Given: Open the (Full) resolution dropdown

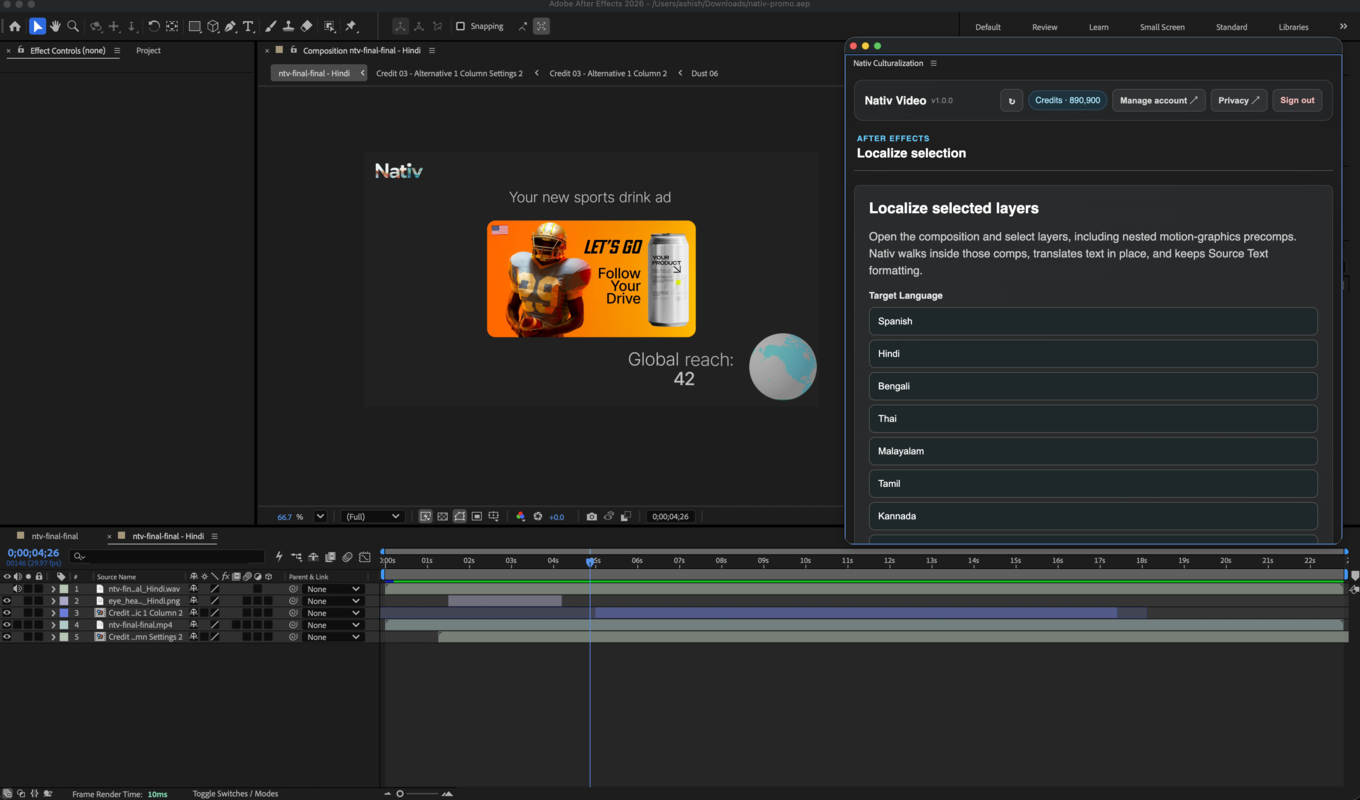Looking at the screenshot, I should point(372,517).
